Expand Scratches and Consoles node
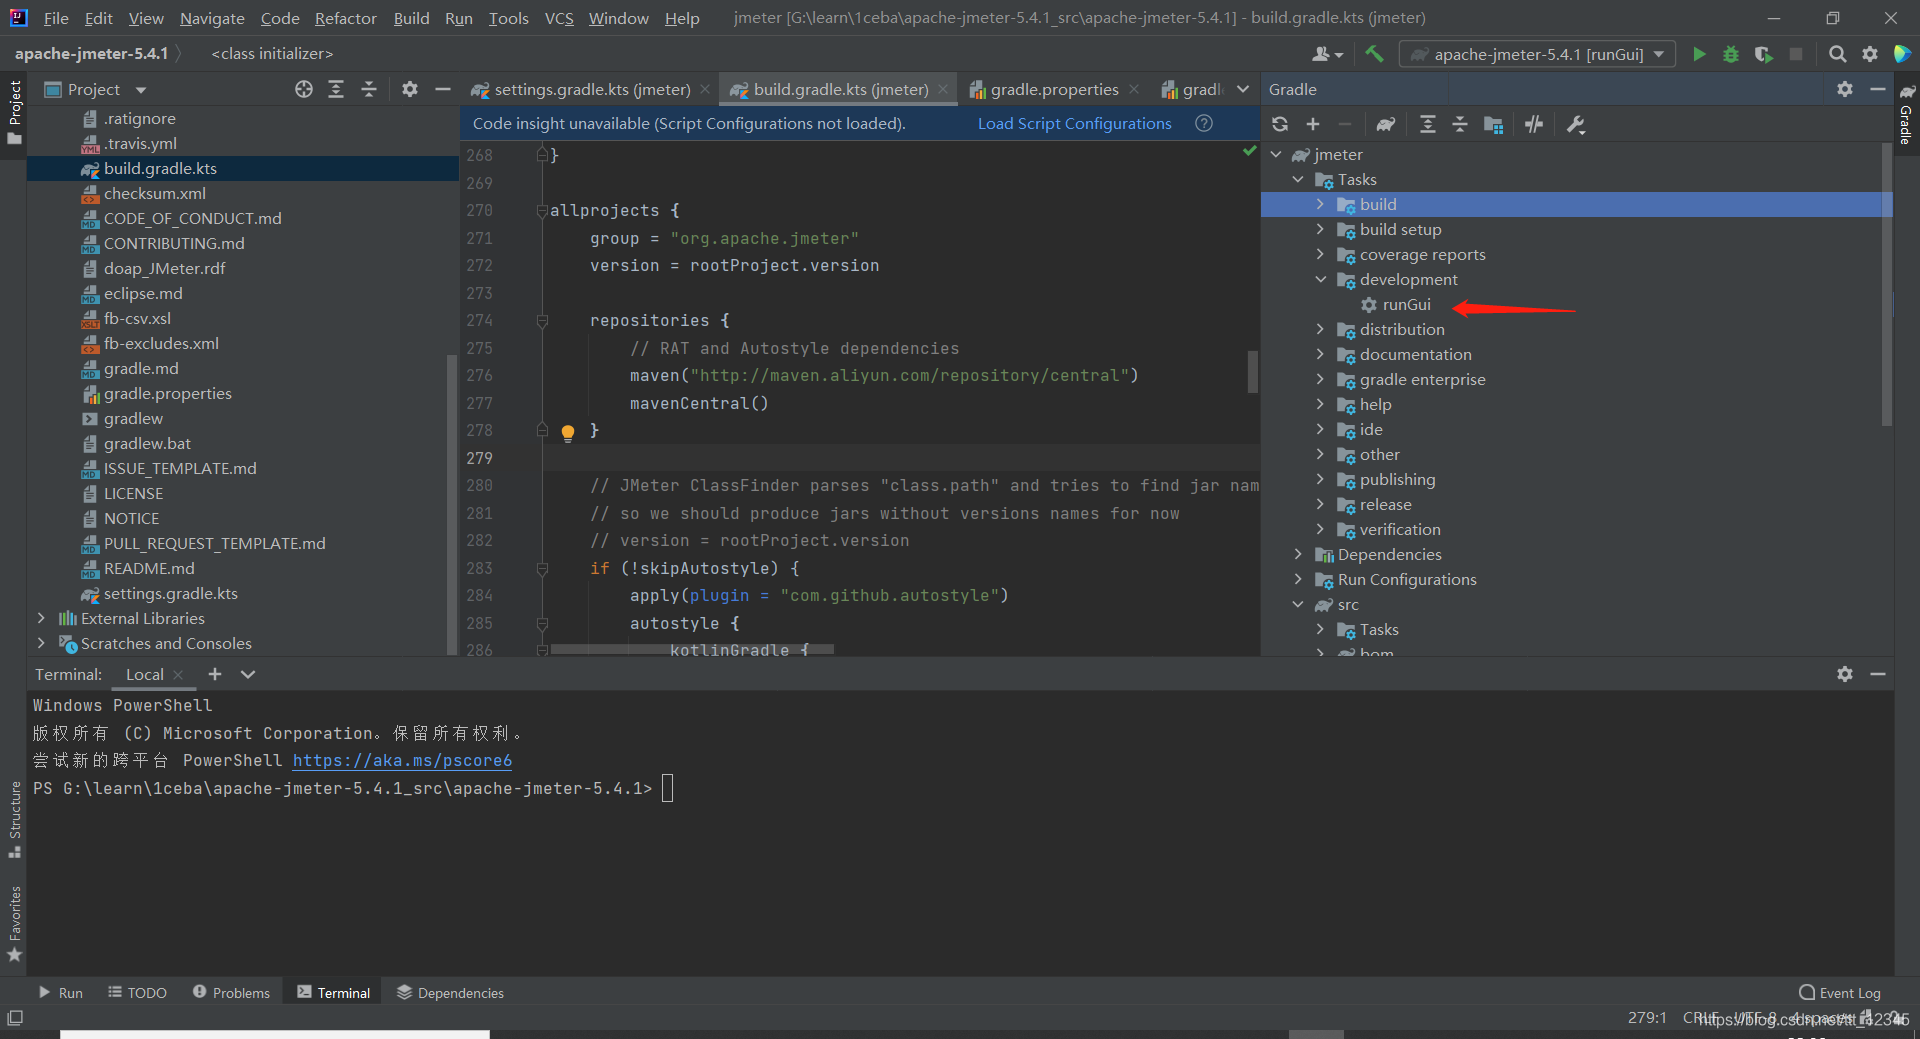This screenshot has width=1920, height=1039. [x=41, y=643]
